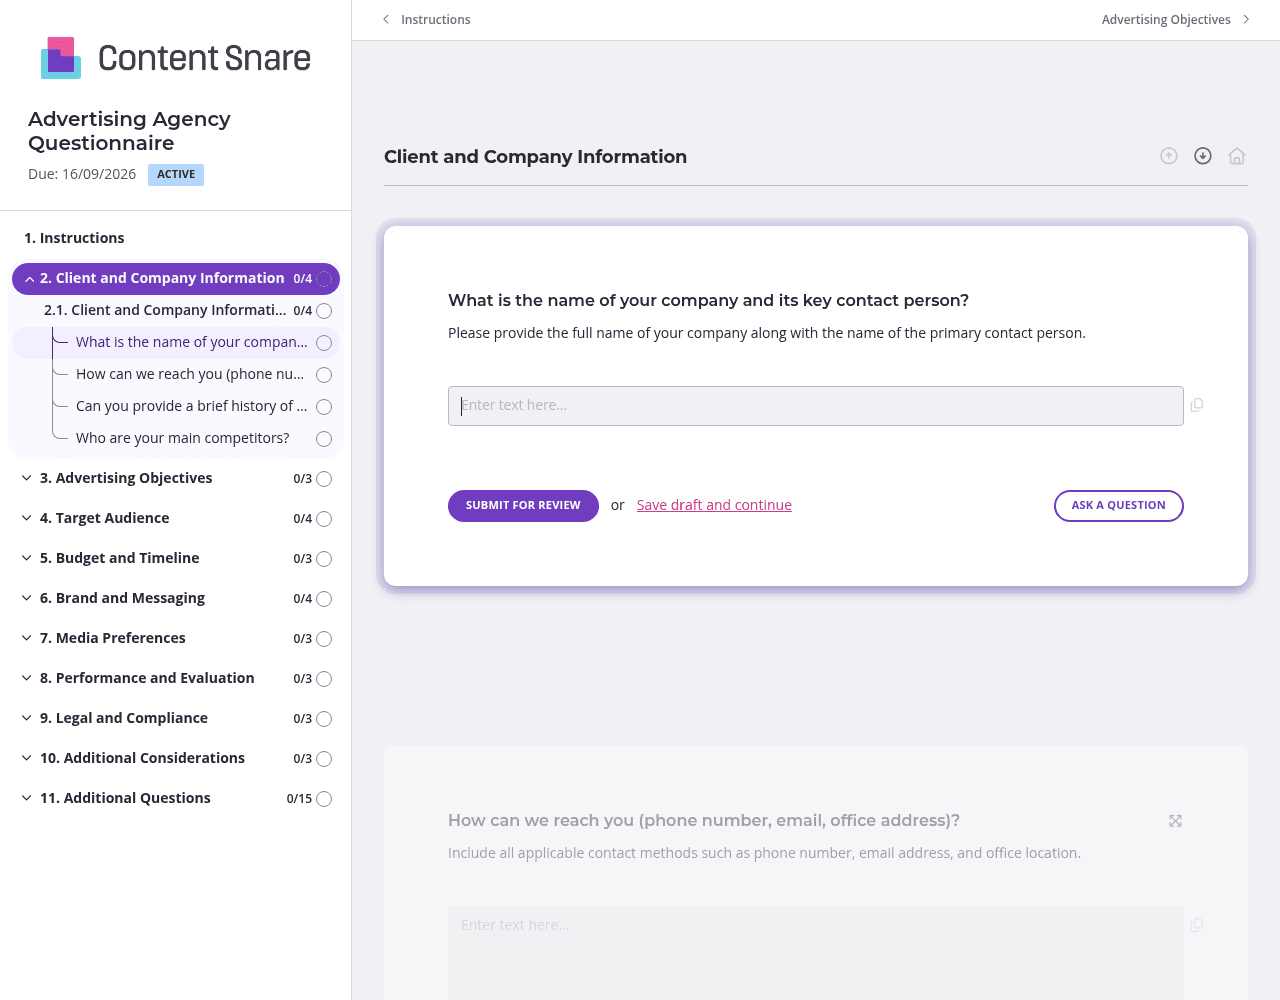Click progress circle for 6. Brand and Messaging
Viewport: 1280px width, 1000px height.
(x=324, y=599)
